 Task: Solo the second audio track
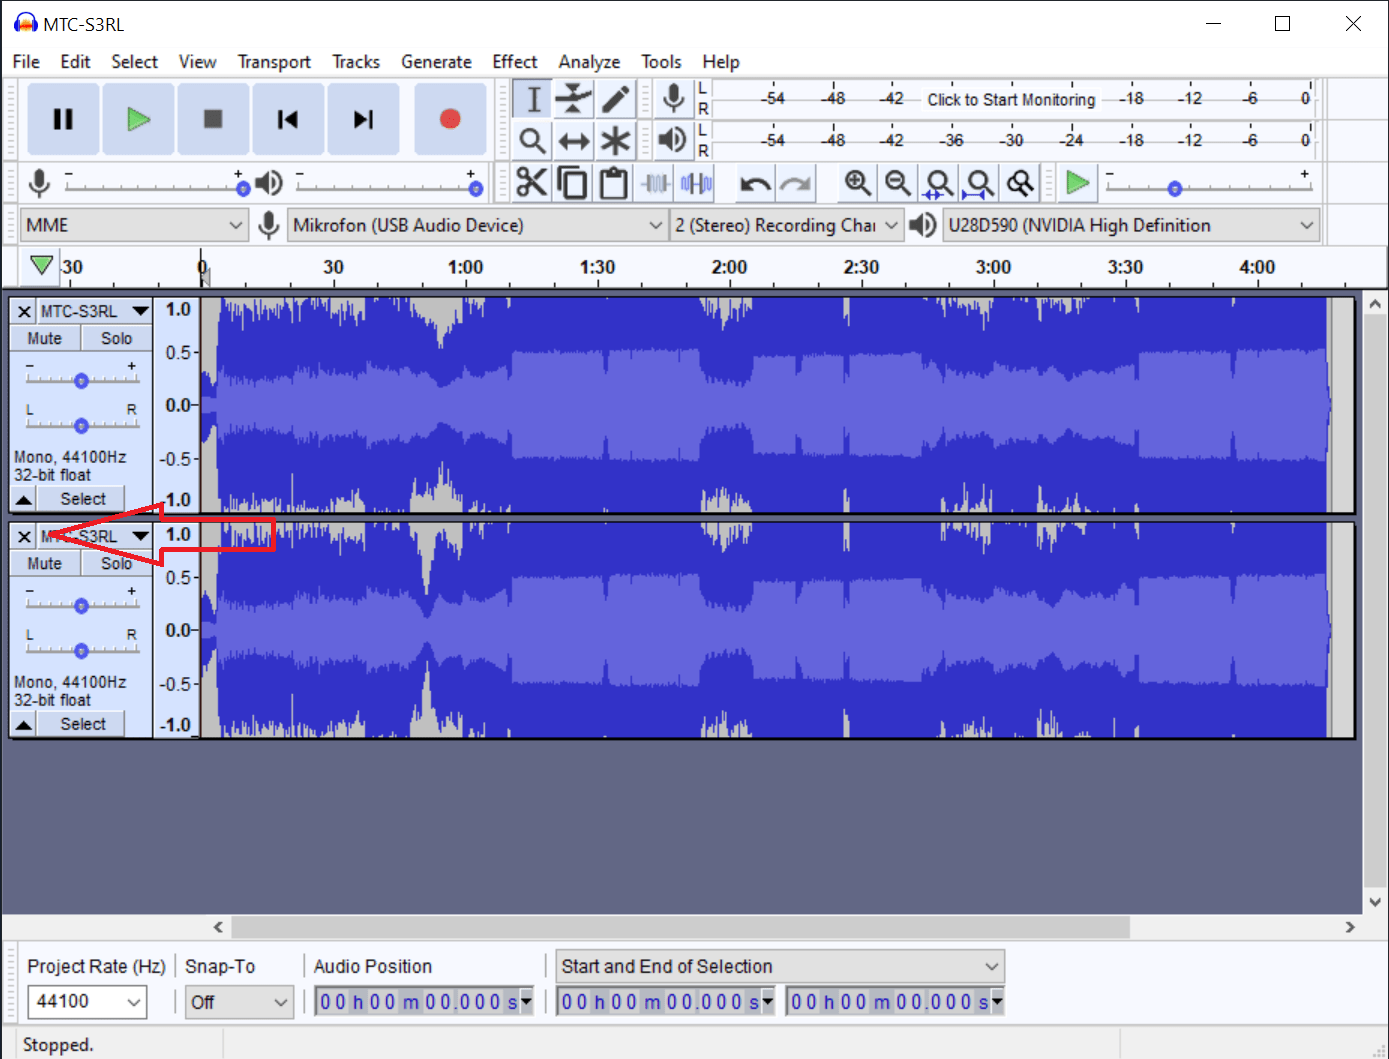[x=115, y=563]
